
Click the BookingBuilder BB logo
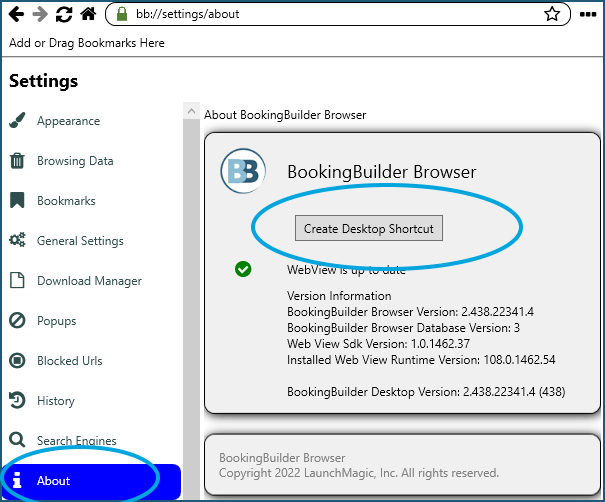pyautogui.click(x=241, y=171)
